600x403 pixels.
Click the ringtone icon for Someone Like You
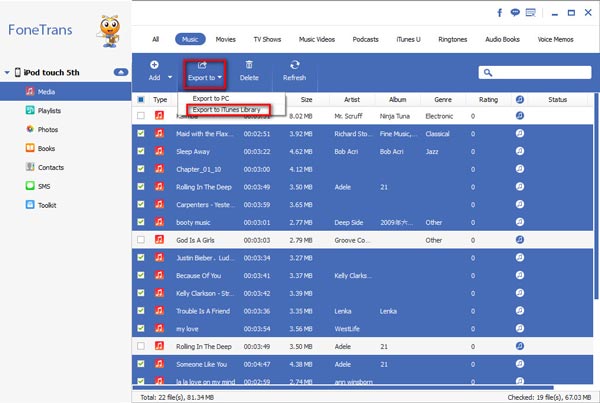point(520,364)
